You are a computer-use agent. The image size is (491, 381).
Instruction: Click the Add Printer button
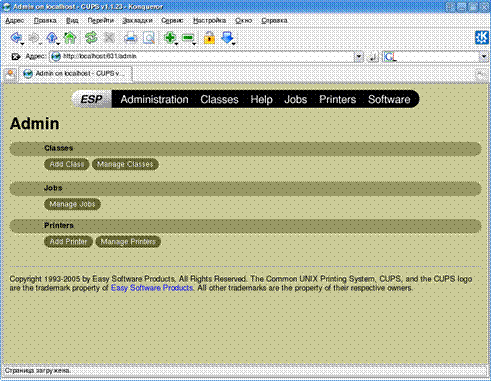[68, 242]
